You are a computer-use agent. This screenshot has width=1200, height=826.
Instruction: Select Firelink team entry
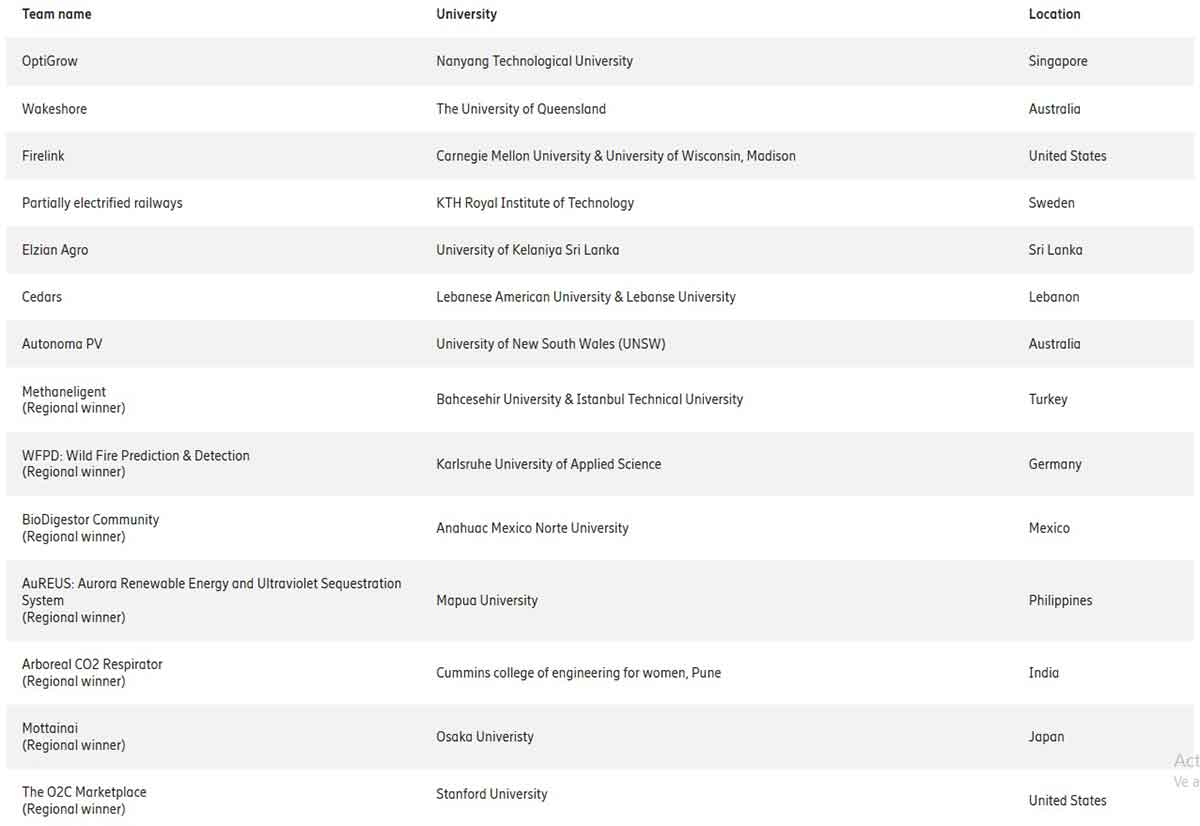(x=43, y=156)
